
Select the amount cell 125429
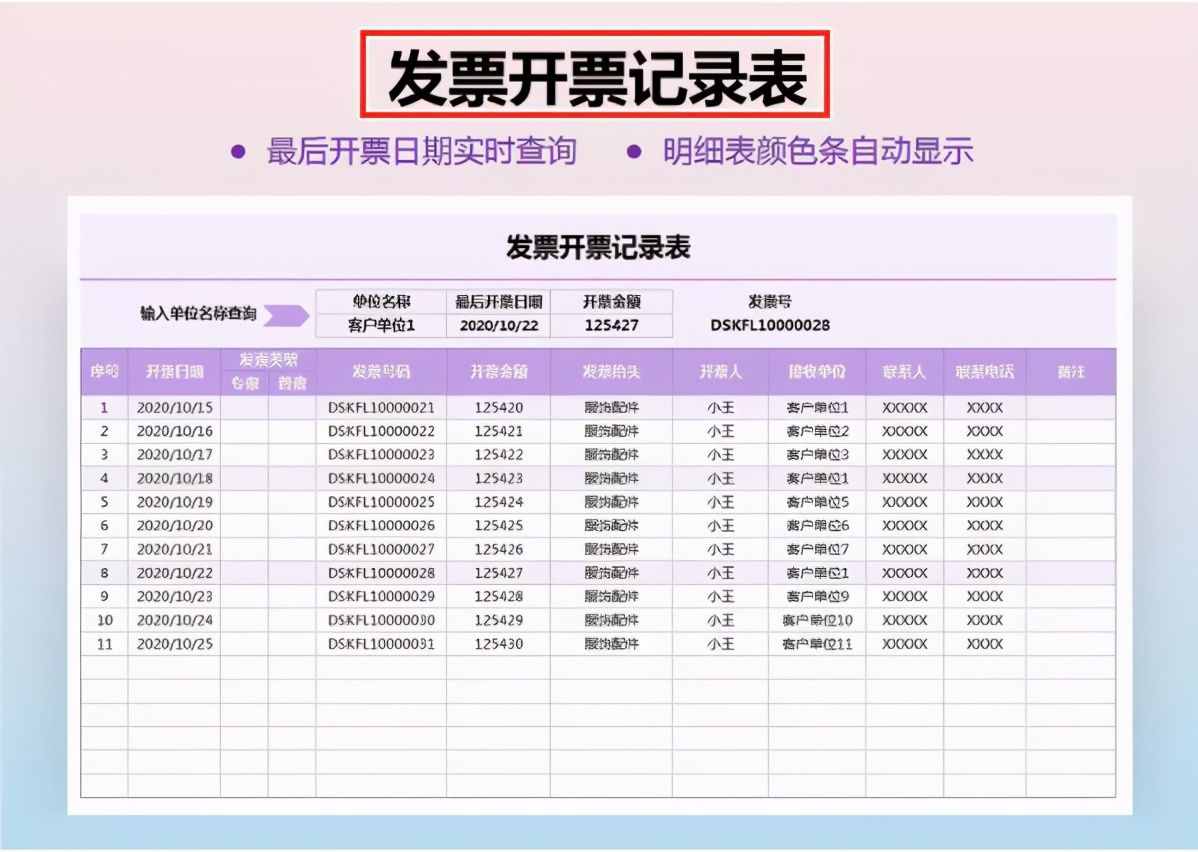tap(498, 620)
